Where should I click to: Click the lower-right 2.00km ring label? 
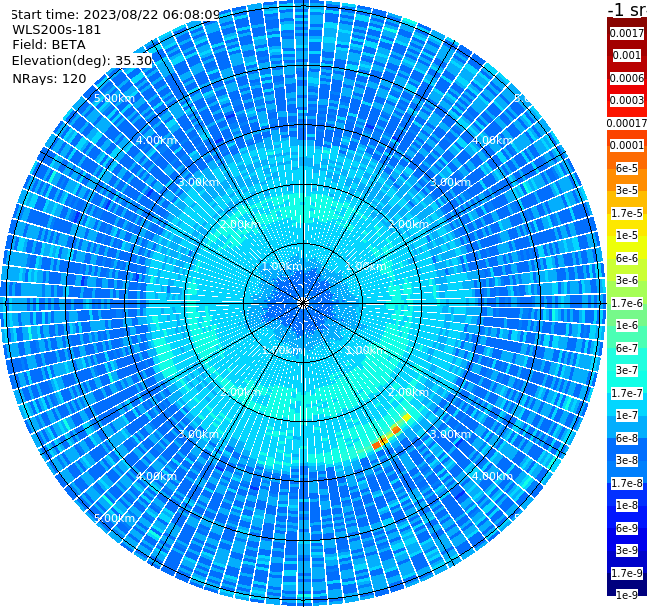coord(409,392)
